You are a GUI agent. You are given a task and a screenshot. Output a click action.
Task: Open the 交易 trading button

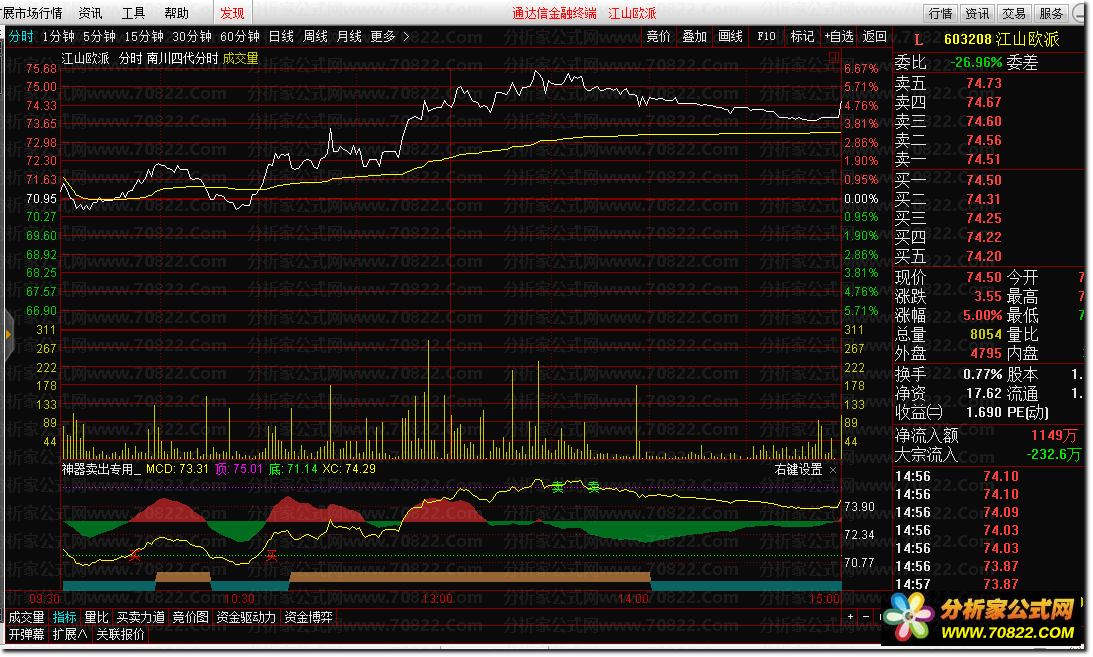[x=1014, y=13]
